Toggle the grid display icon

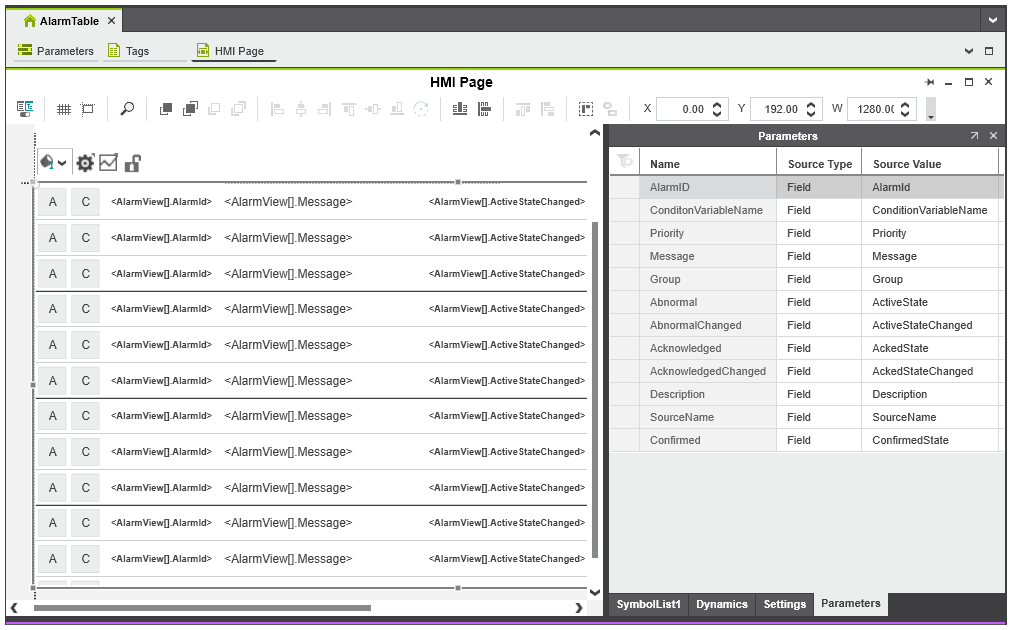click(63, 109)
